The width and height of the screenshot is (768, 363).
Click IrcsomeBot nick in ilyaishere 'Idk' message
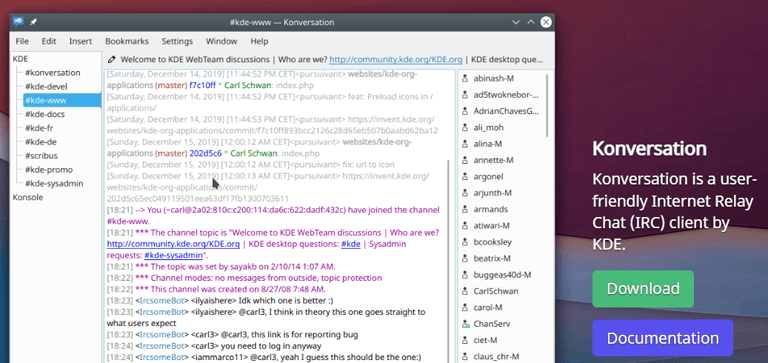162,300
